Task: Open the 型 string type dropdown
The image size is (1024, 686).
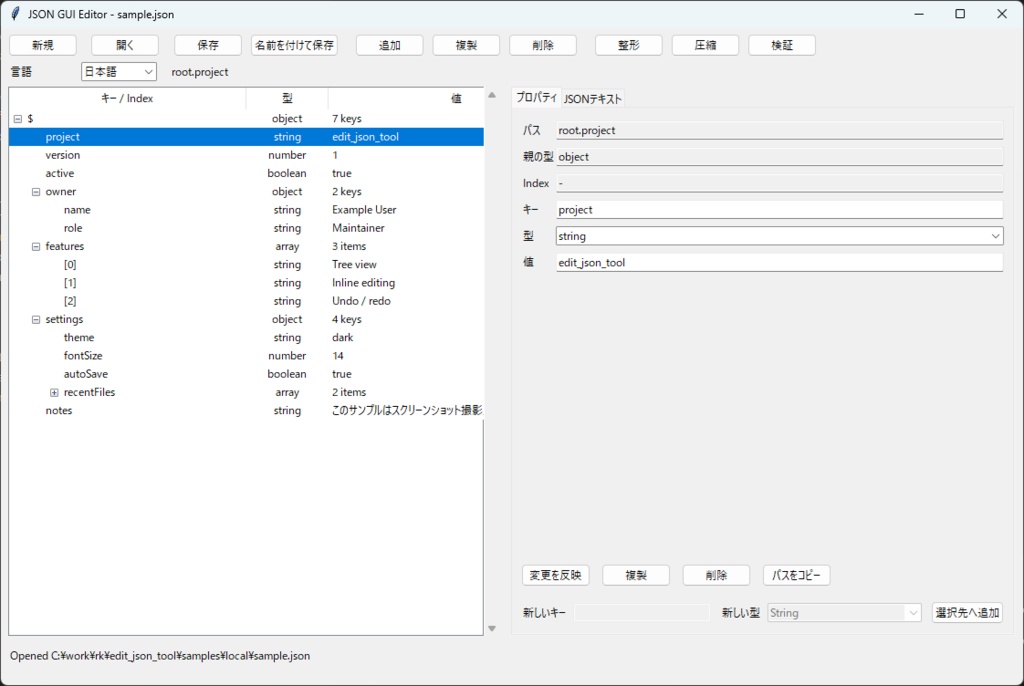Action: [779, 236]
